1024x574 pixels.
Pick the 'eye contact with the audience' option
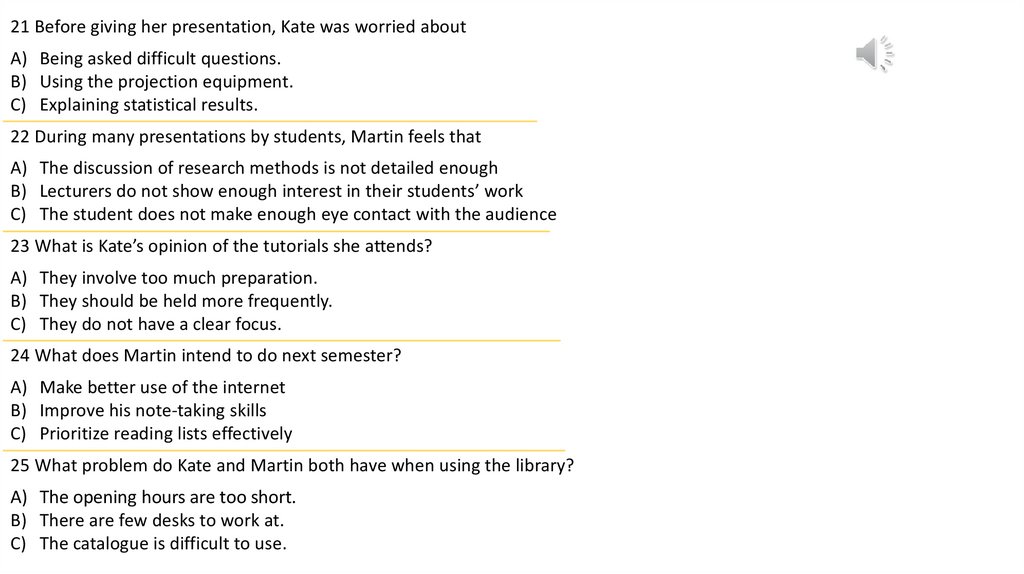pos(298,214)
